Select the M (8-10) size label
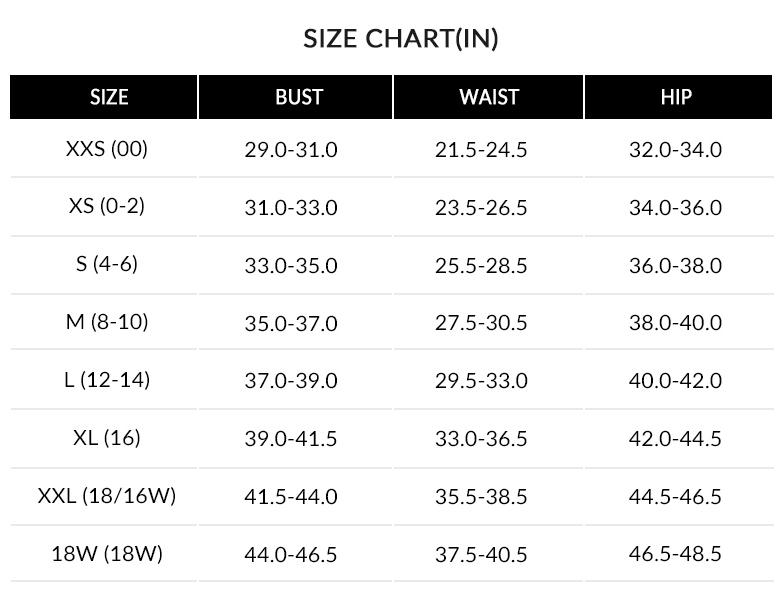This screenshot has width=784, height=600. 107,322
